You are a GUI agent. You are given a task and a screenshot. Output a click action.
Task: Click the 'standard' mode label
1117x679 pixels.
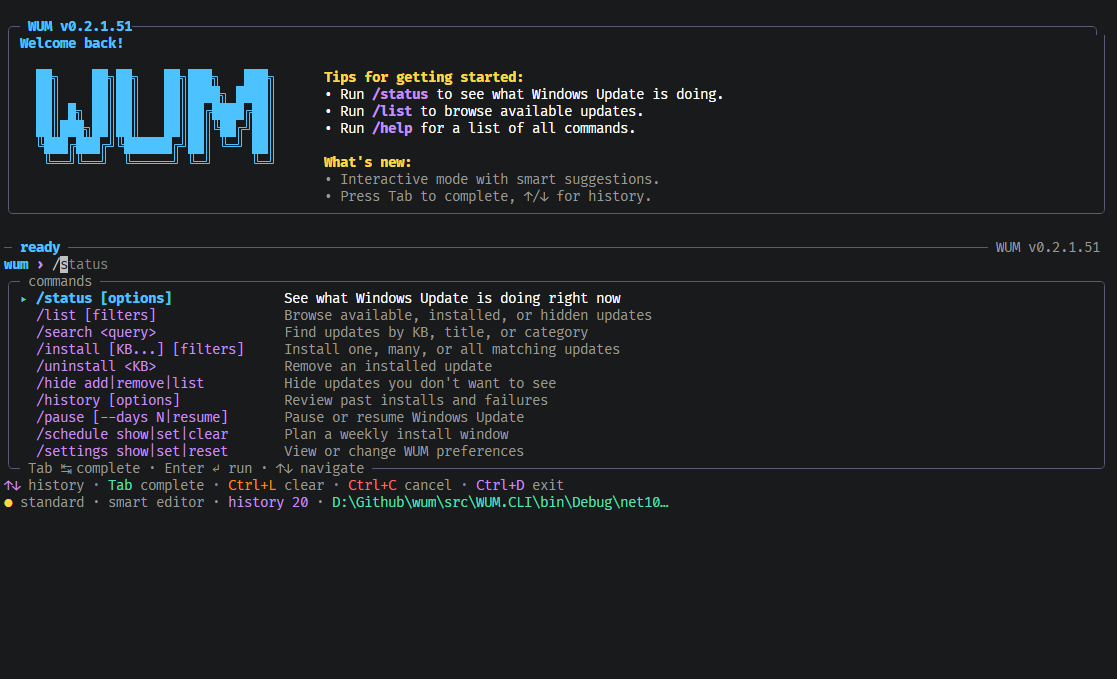click(x=52, y=502)
